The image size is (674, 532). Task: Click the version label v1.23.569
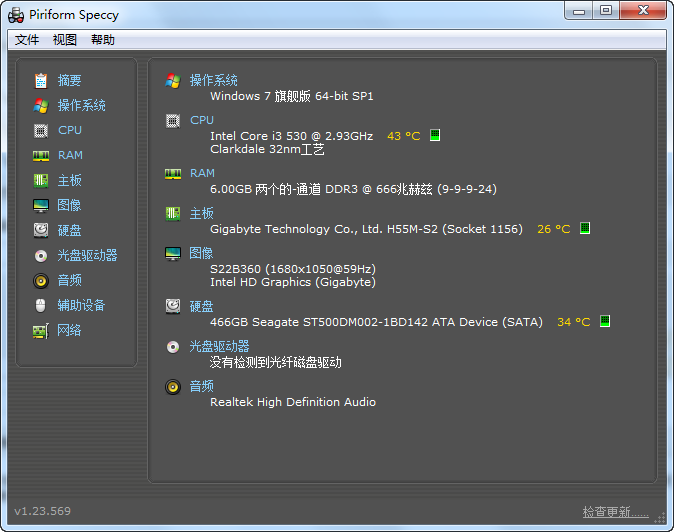[x=43, y=511]
